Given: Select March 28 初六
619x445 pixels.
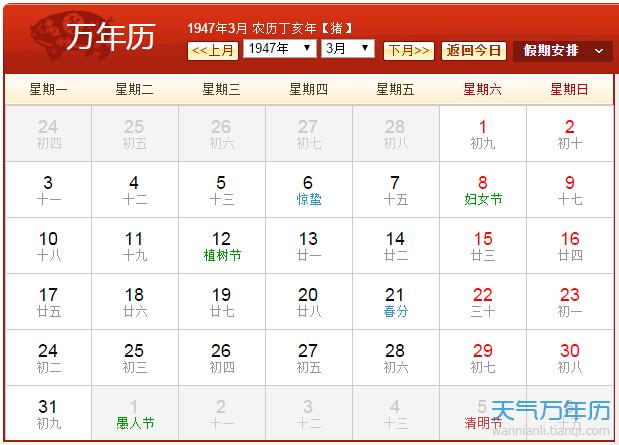Looking at the screenshot, I should (x=396, y=358).
